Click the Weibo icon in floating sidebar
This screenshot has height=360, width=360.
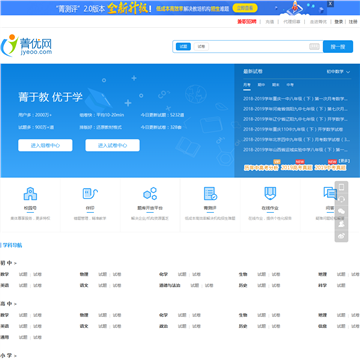coord(341,236)
